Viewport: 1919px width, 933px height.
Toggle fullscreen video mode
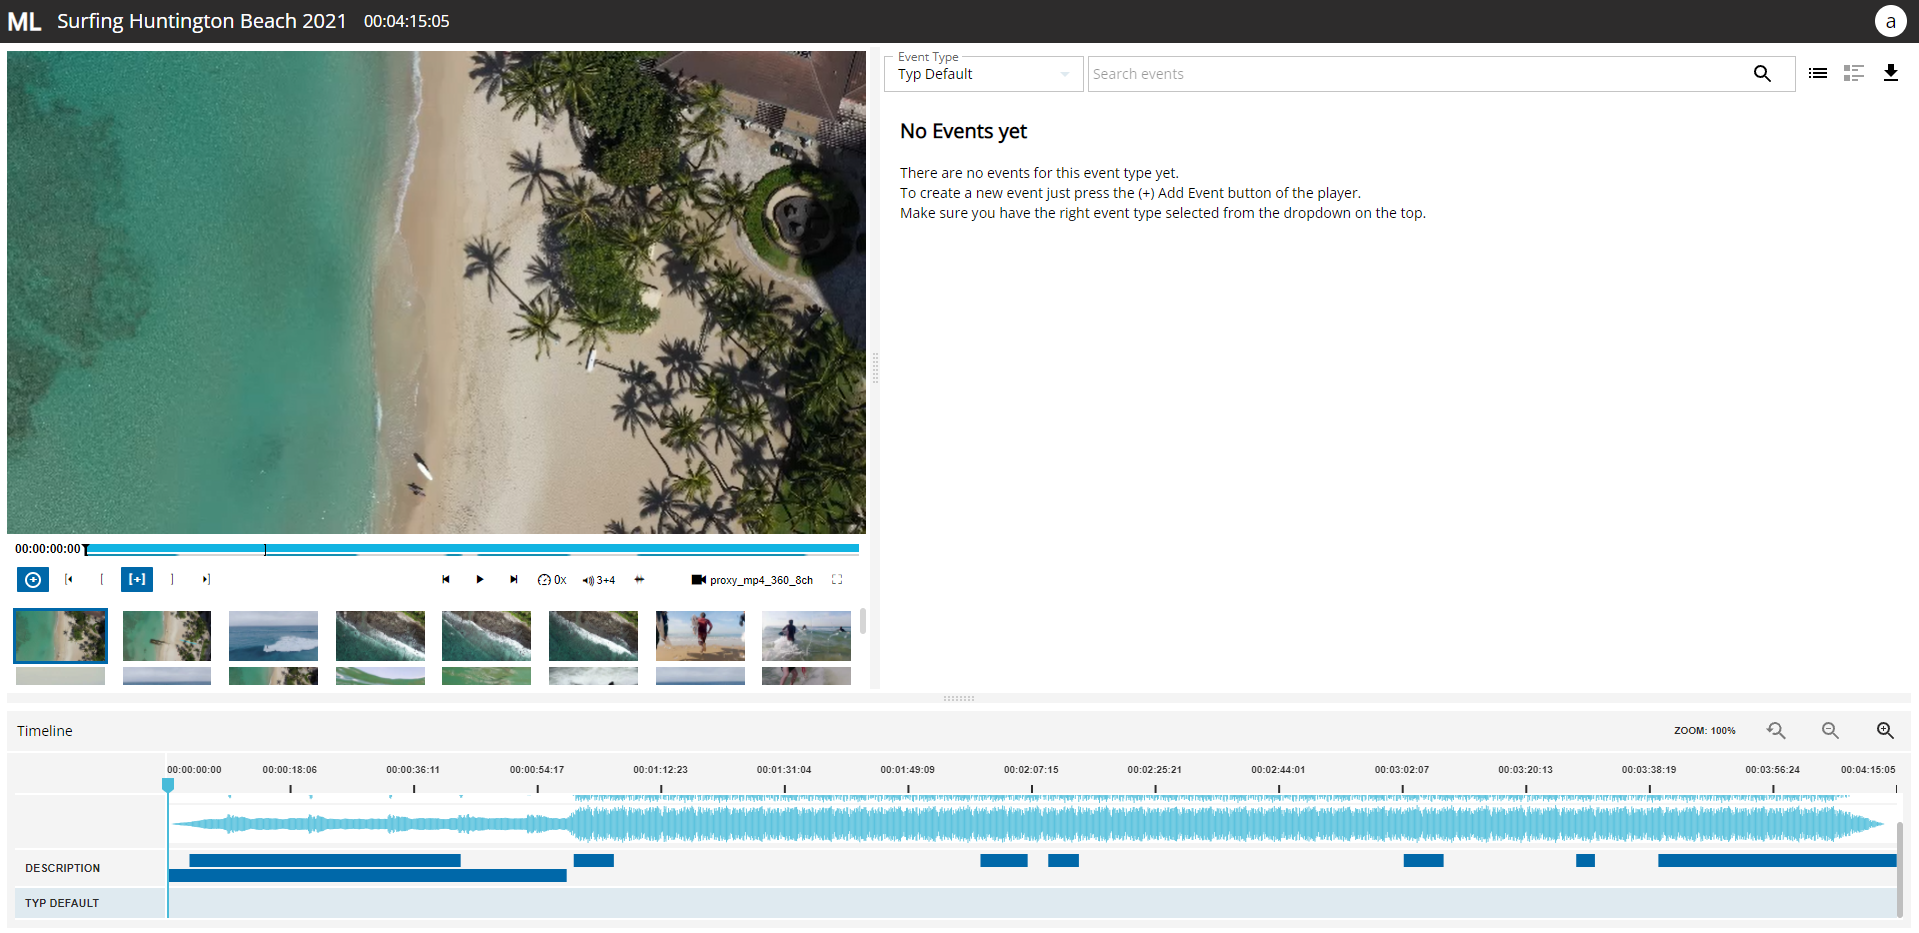click(837, 580)
